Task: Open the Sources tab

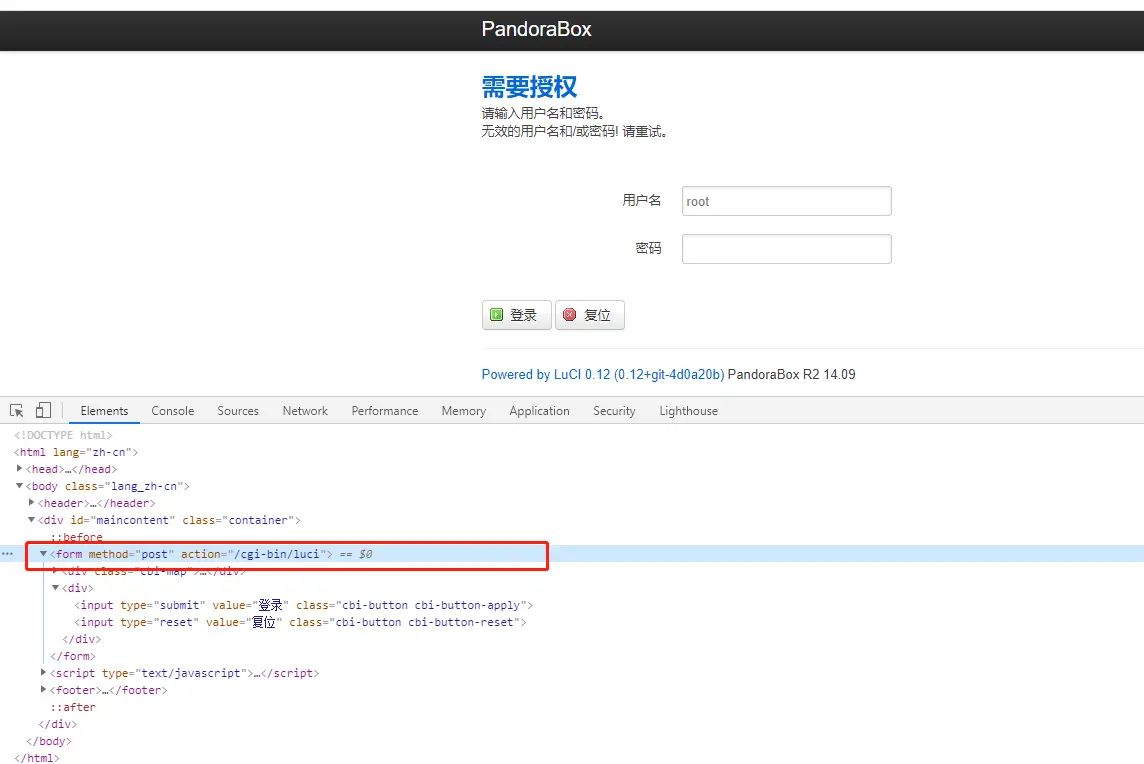Action: [238, 411]
